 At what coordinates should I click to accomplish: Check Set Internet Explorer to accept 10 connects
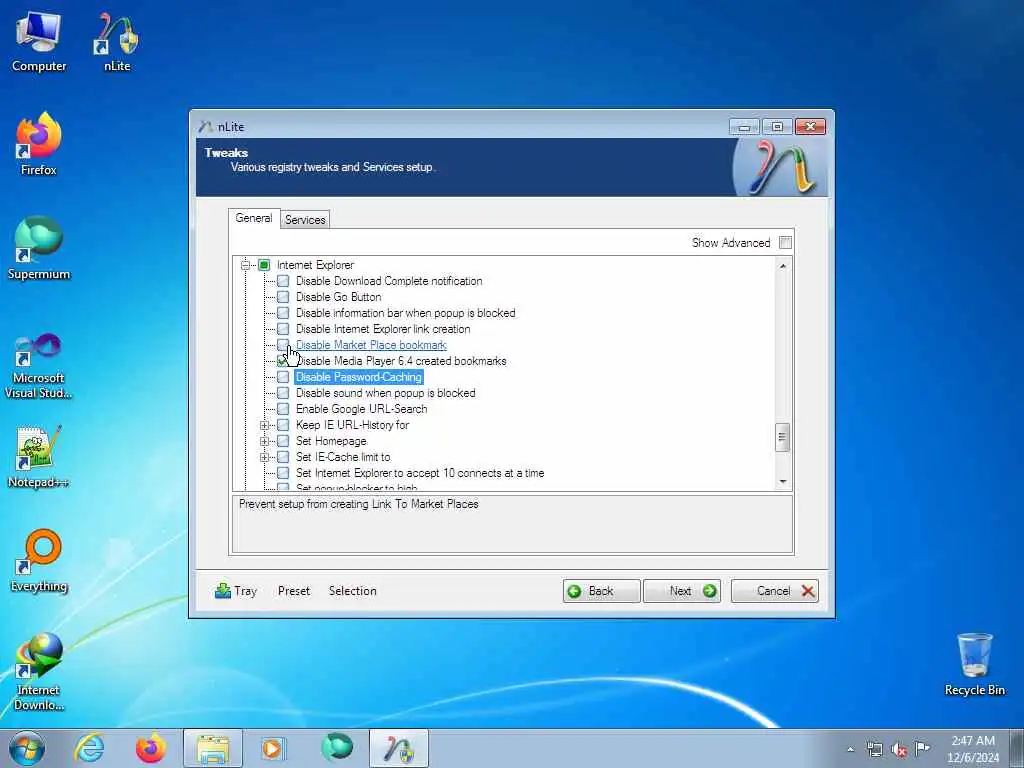pos(283,473)
